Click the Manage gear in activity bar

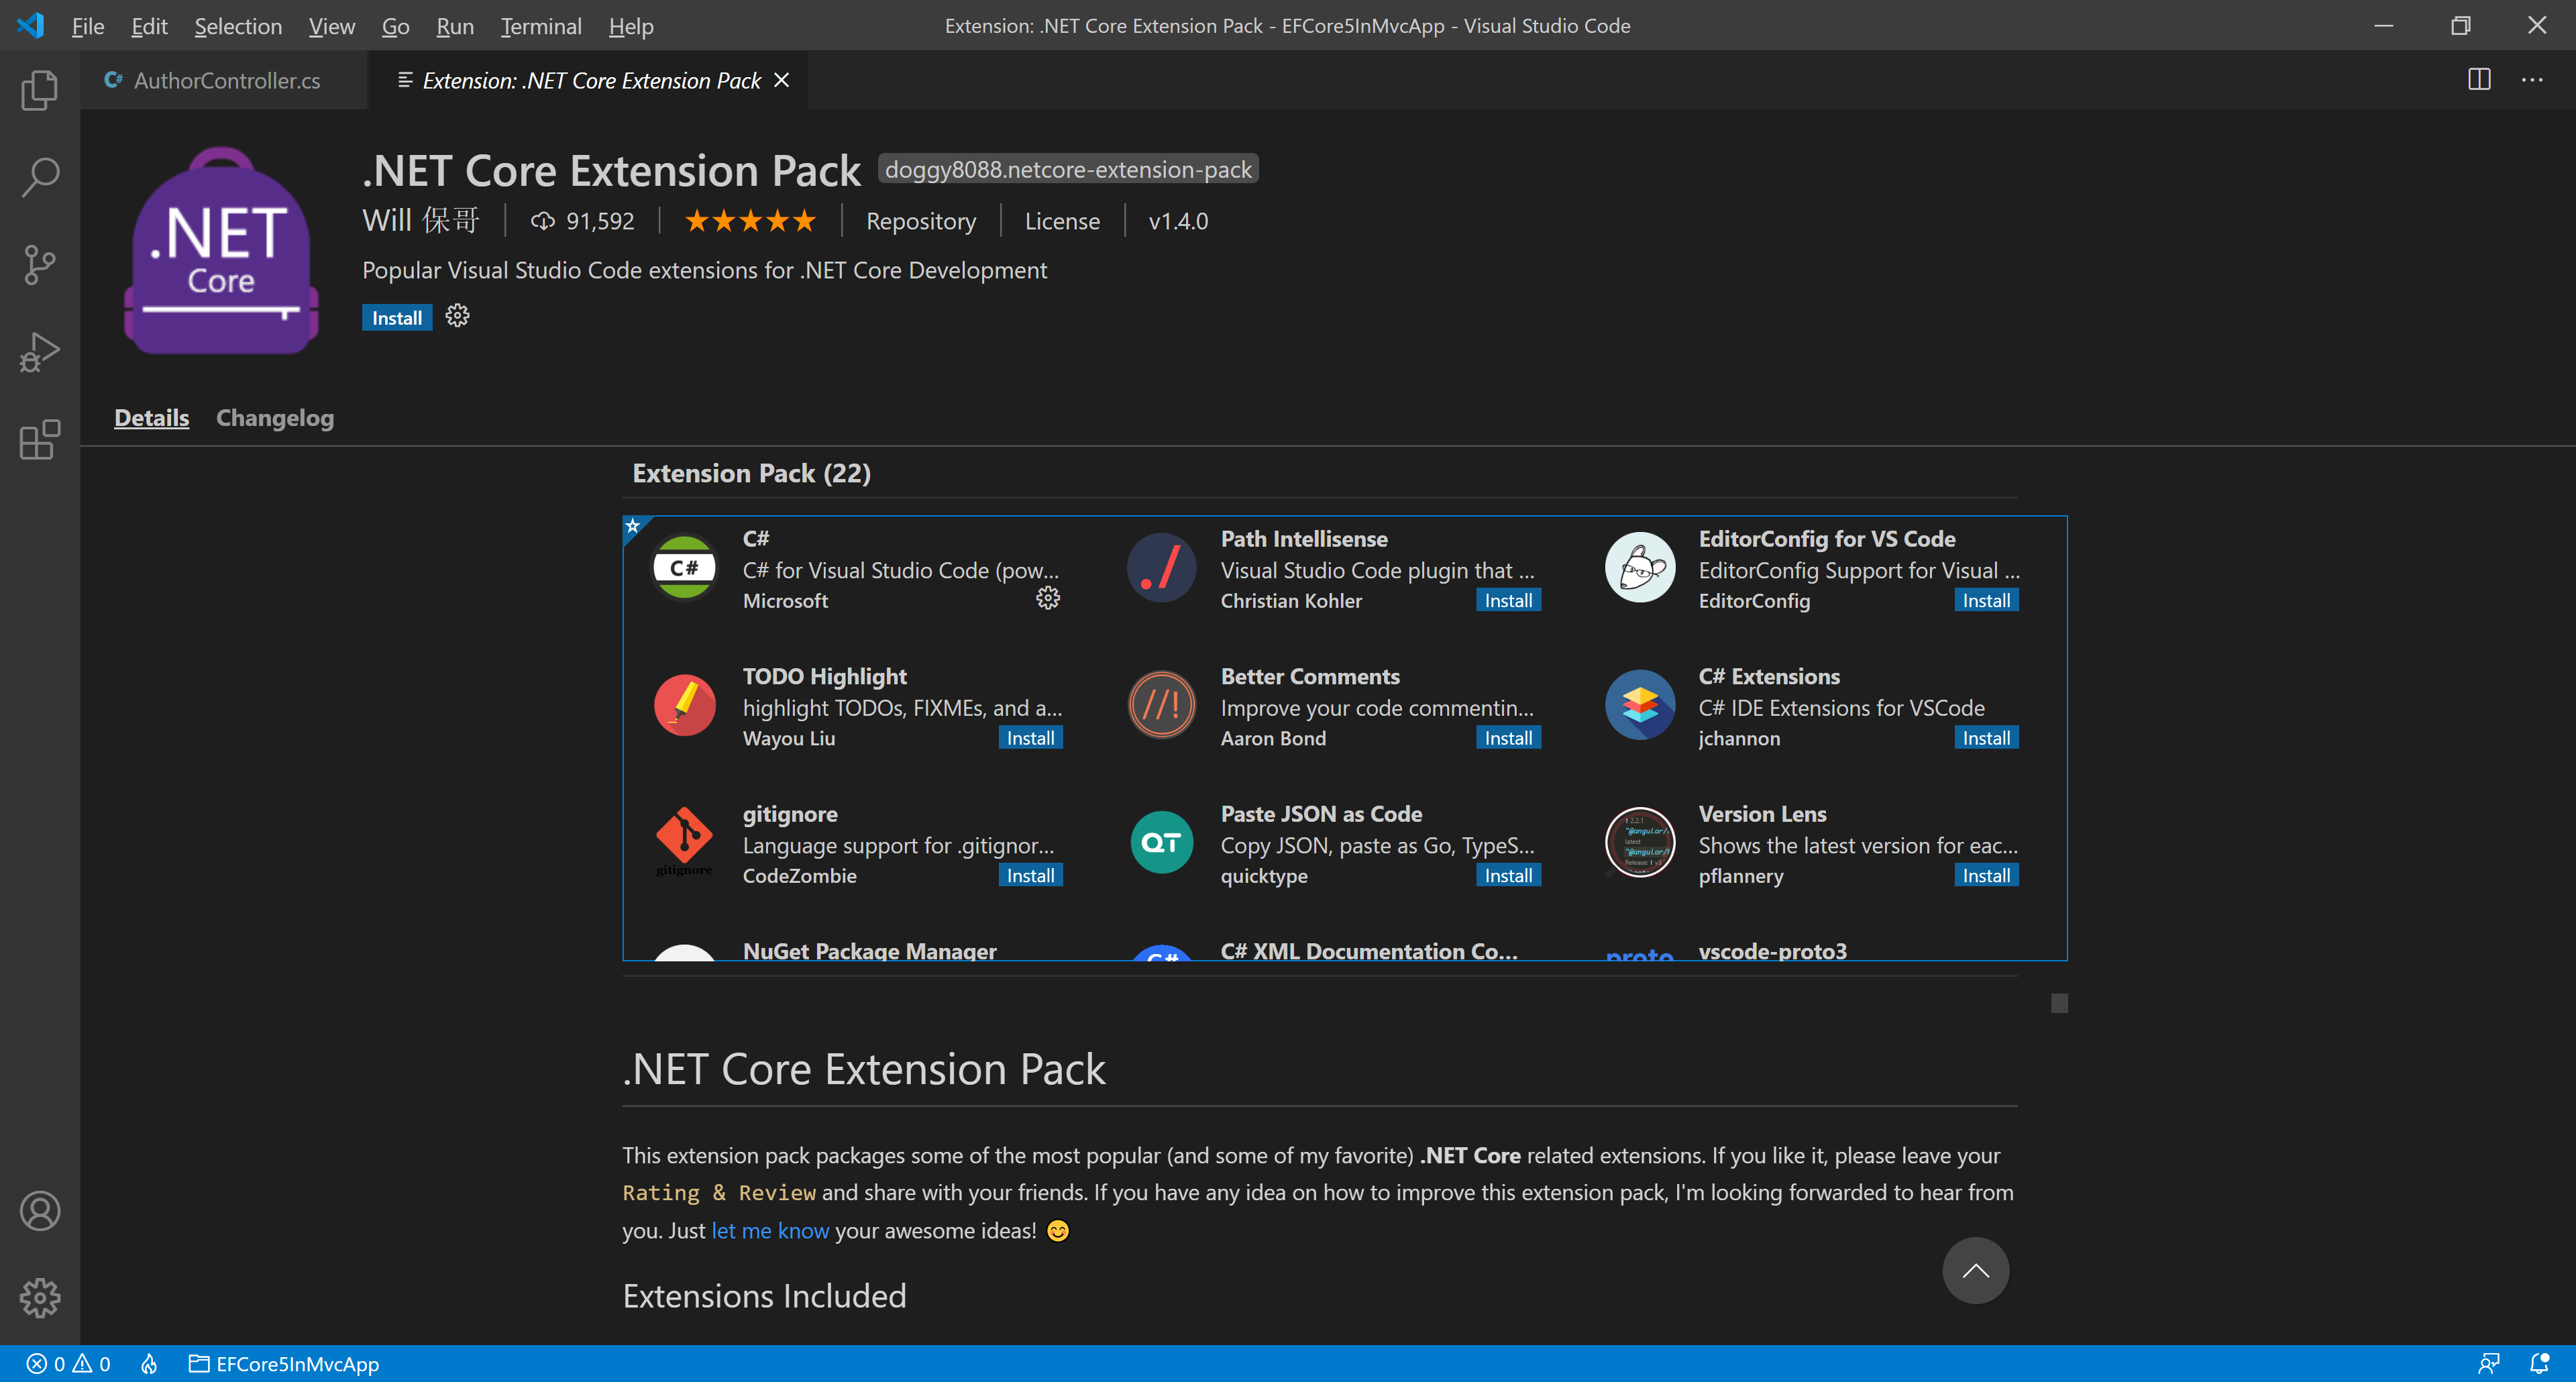pos(39,1298)
